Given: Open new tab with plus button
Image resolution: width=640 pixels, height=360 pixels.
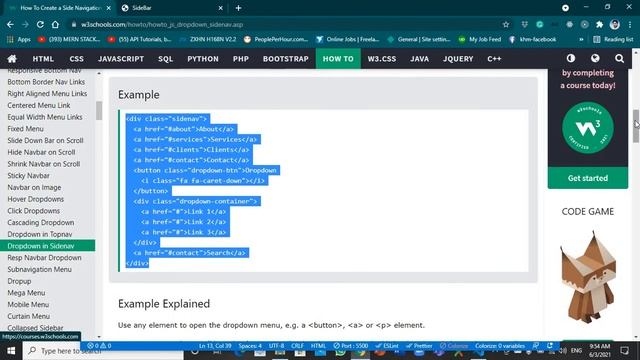Looking at the screenshot, I should coord(238,8).
